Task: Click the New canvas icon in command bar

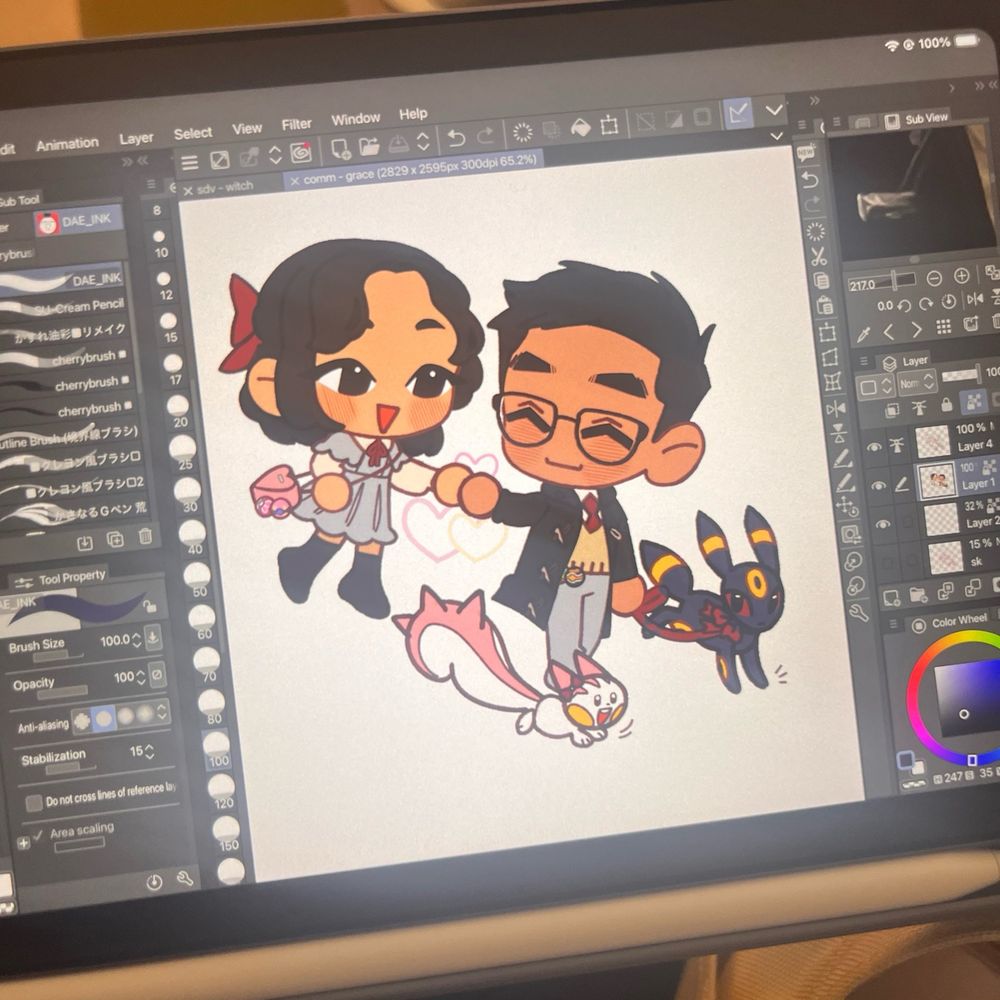Action: [x=341, y=149]
